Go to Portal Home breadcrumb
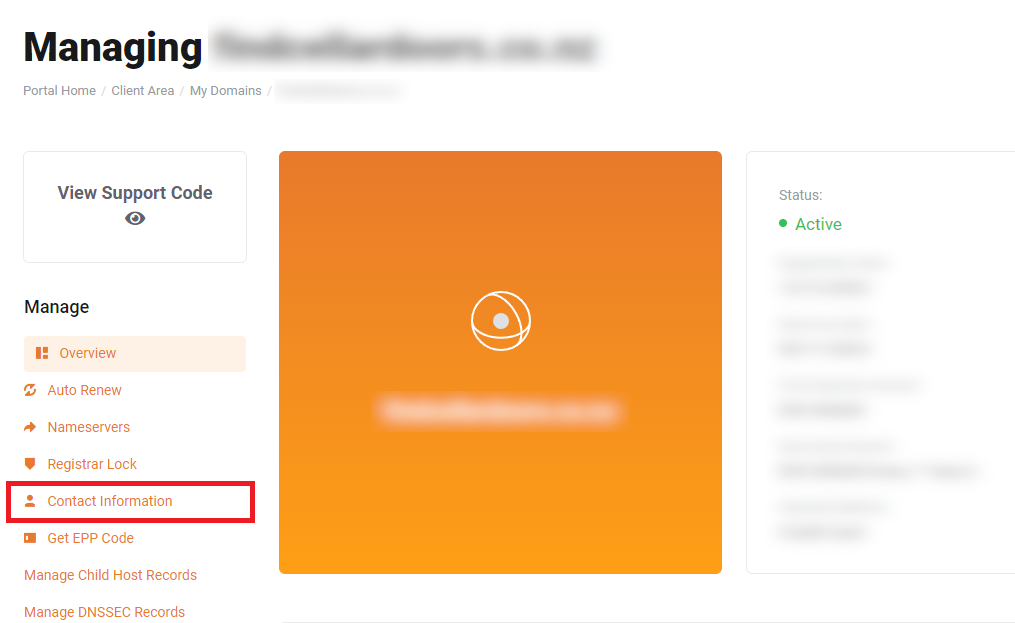 [60, 91]
